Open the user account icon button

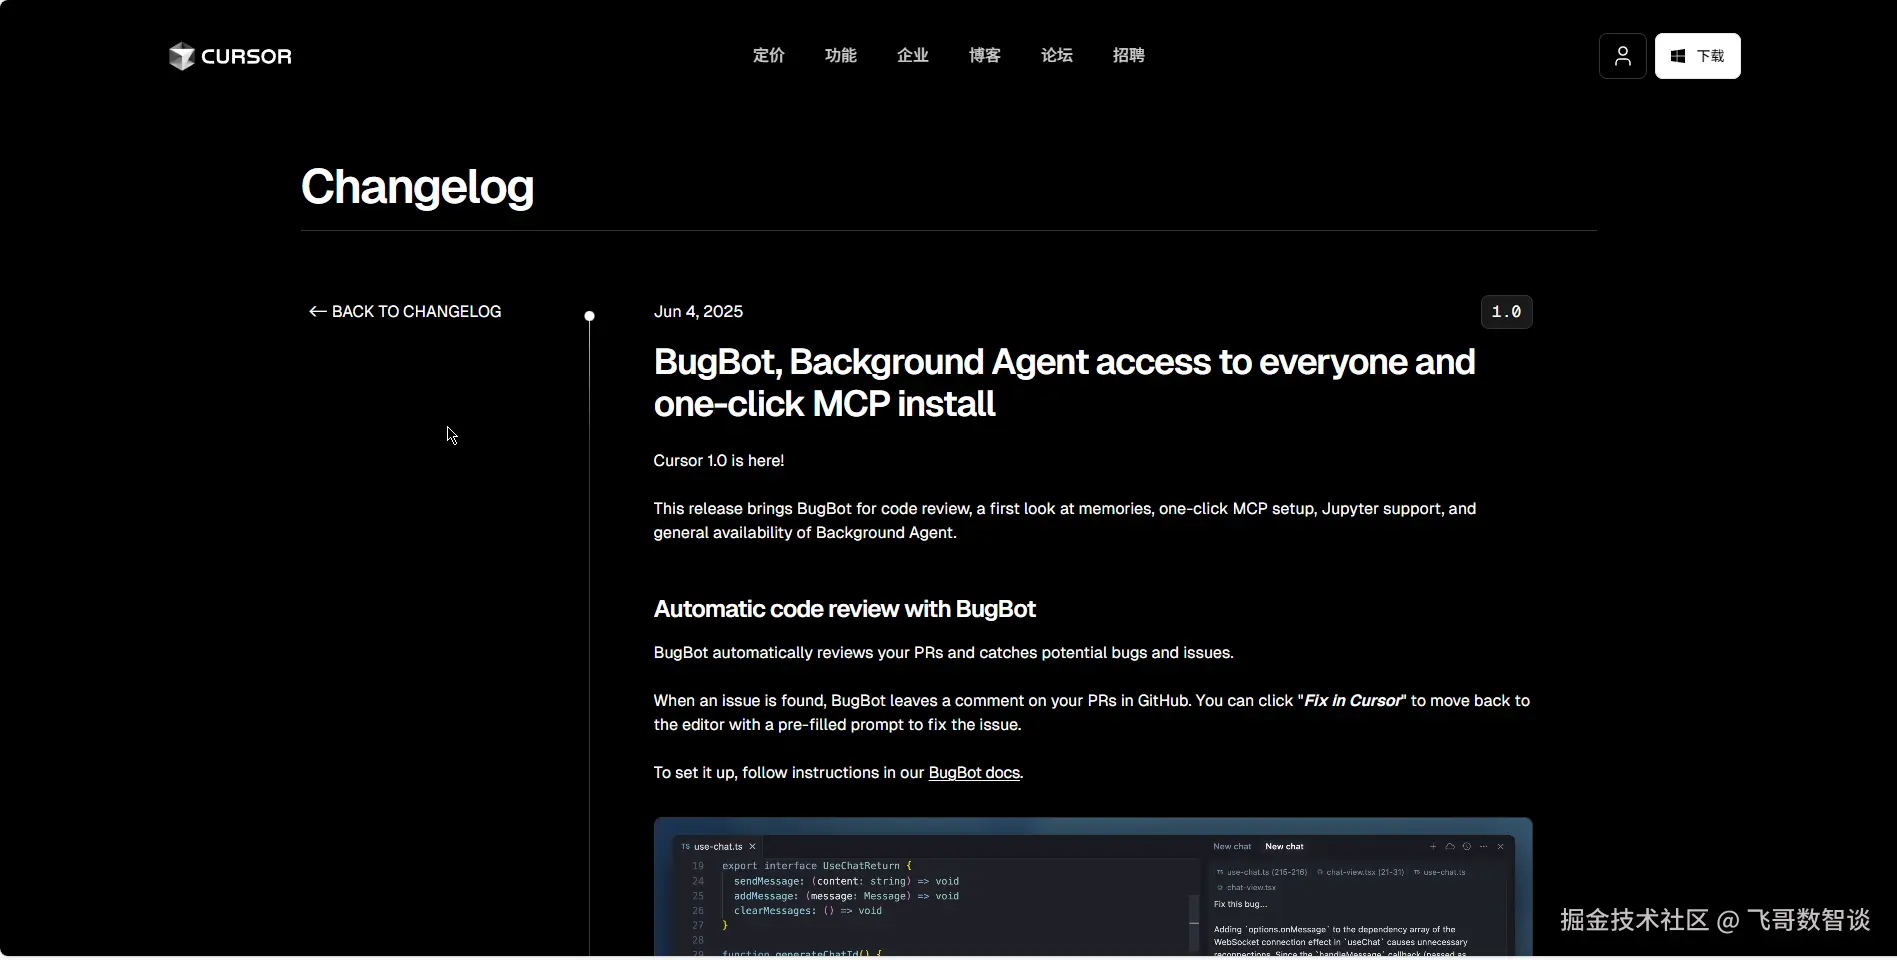click(1622, 56)
